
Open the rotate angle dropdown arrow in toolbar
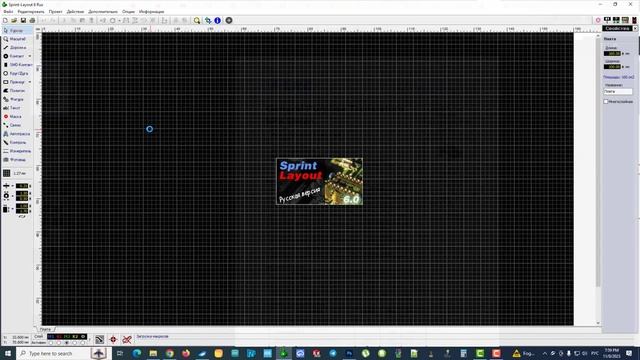point(119,20)
